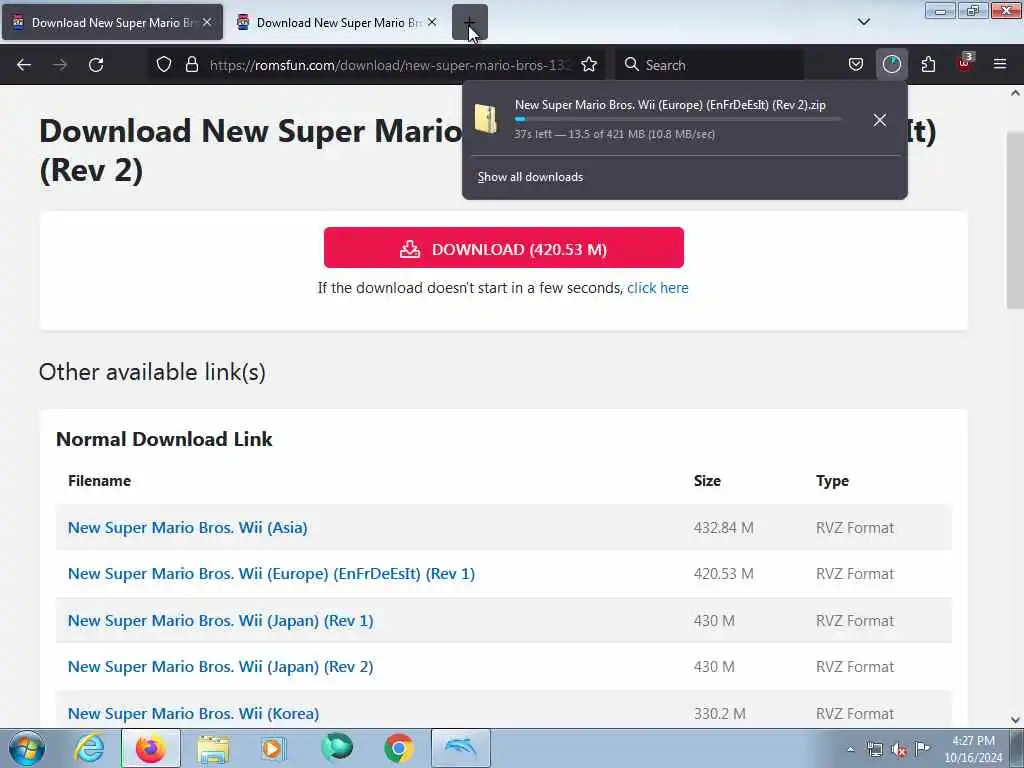Image resolution: width=1024 pixels, height=768 pixels.
Task: Cancel the zip download in panel
Action: 880,120
